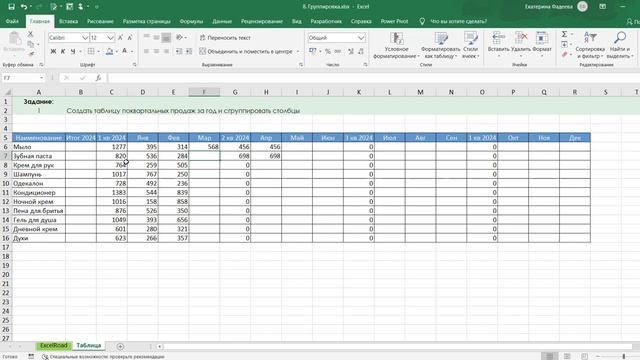
Task: Click the AutoSum sigma icon
Action: [x=564, y=34]
